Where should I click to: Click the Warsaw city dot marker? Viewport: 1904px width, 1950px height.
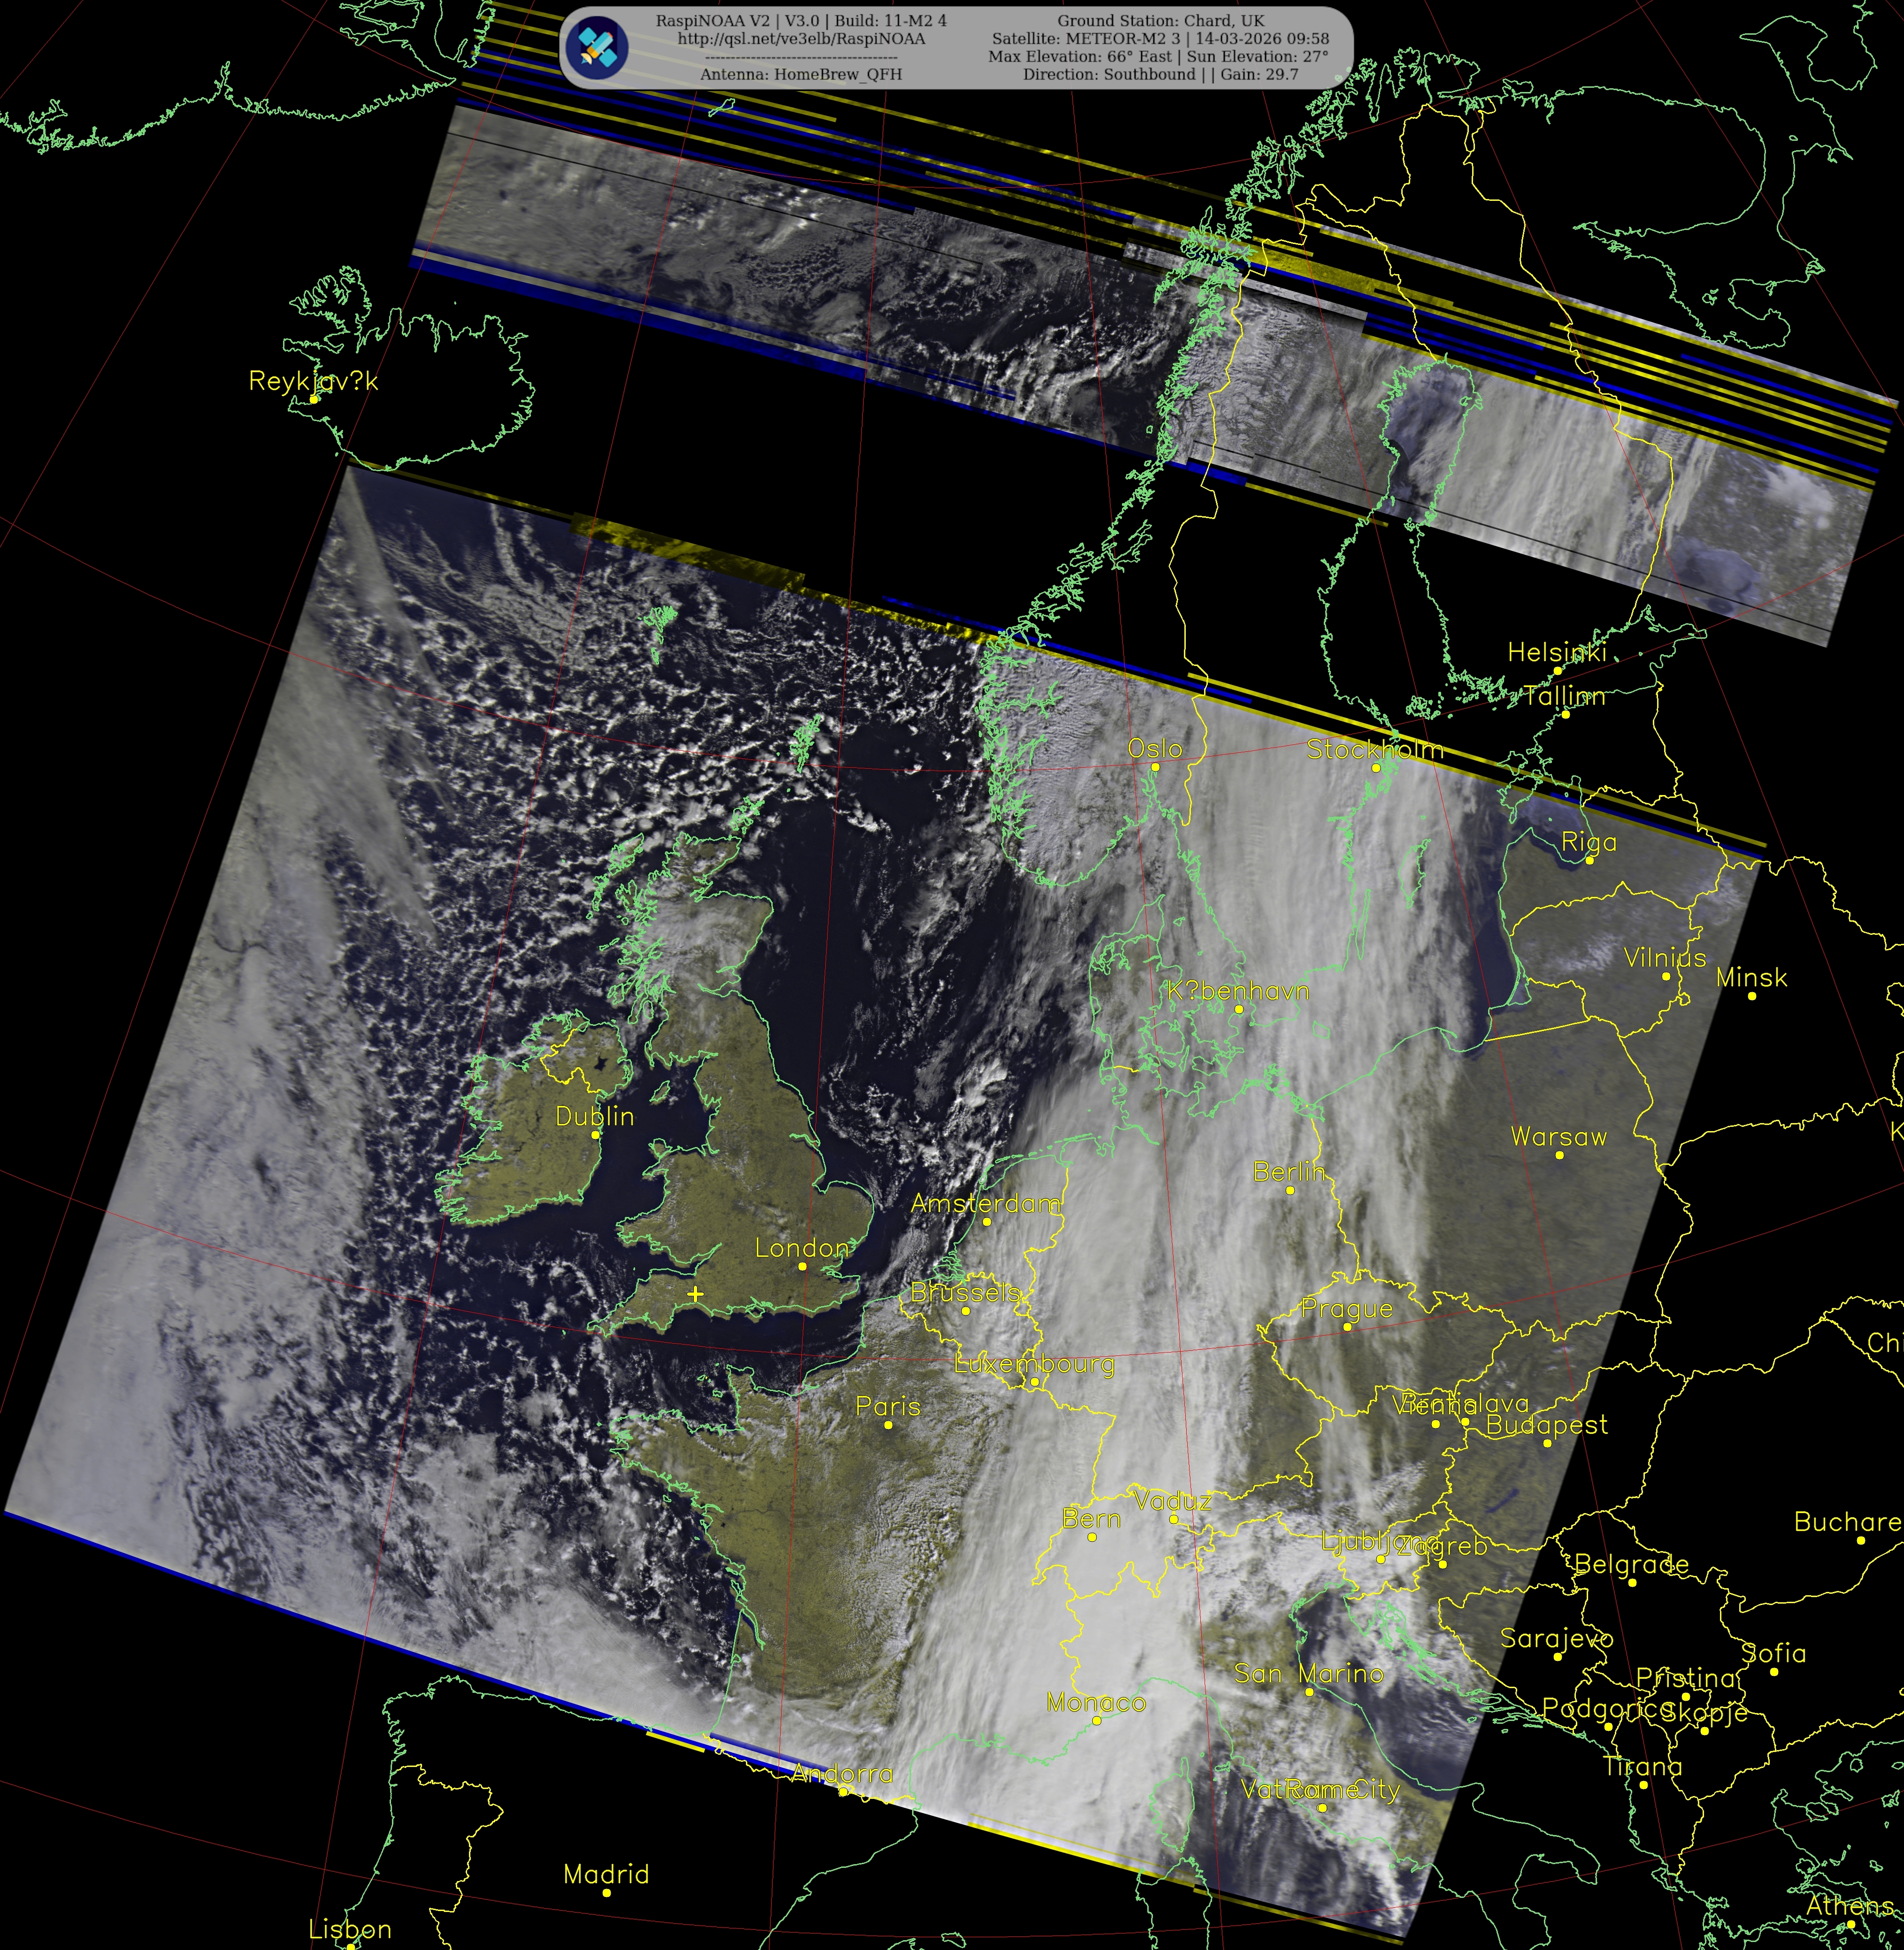pos(1559,1156)
